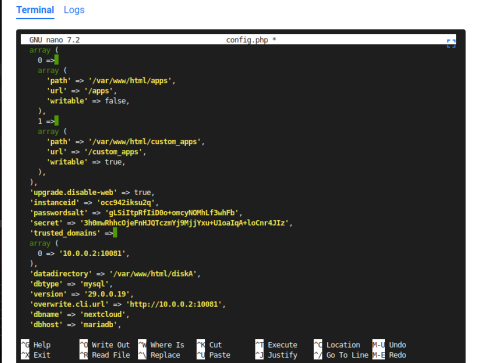Click the ^X Exit shortcut
Screen dimensions: 480x363
coord(36,355)
